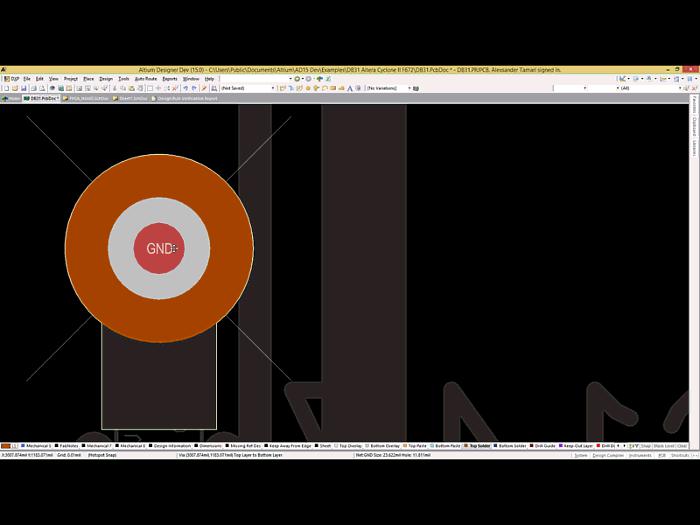Open the Reports menu

click(x=170, y=79)
